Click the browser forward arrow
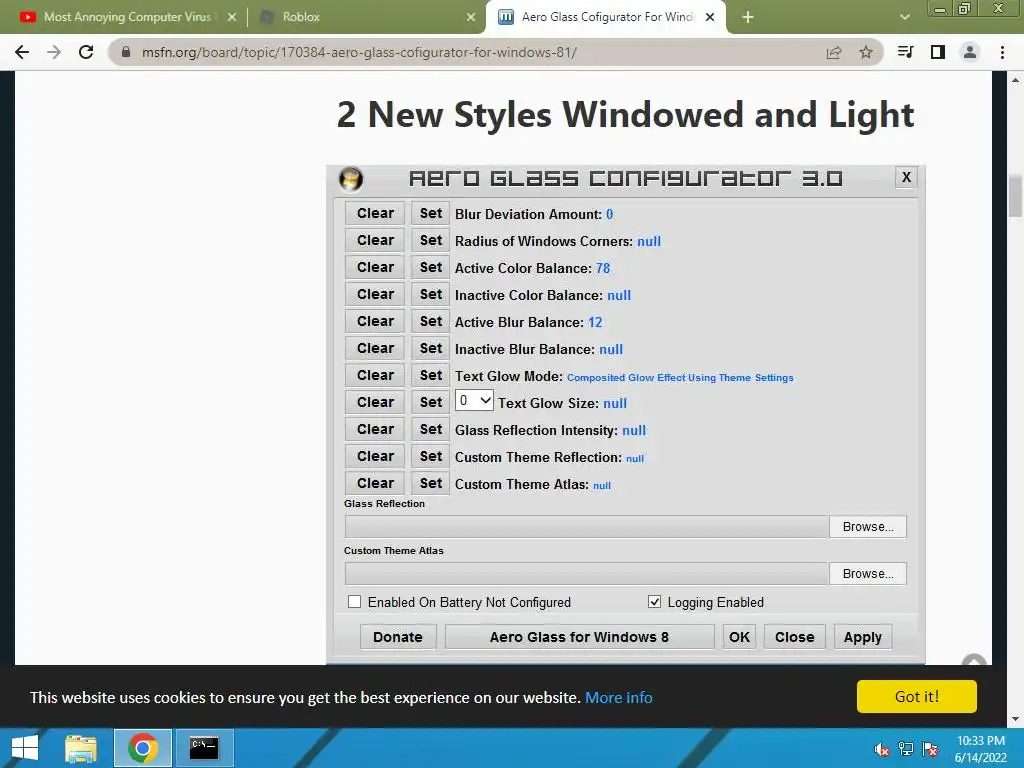The height and width of the screenshot is (768, 1024). 54,52
